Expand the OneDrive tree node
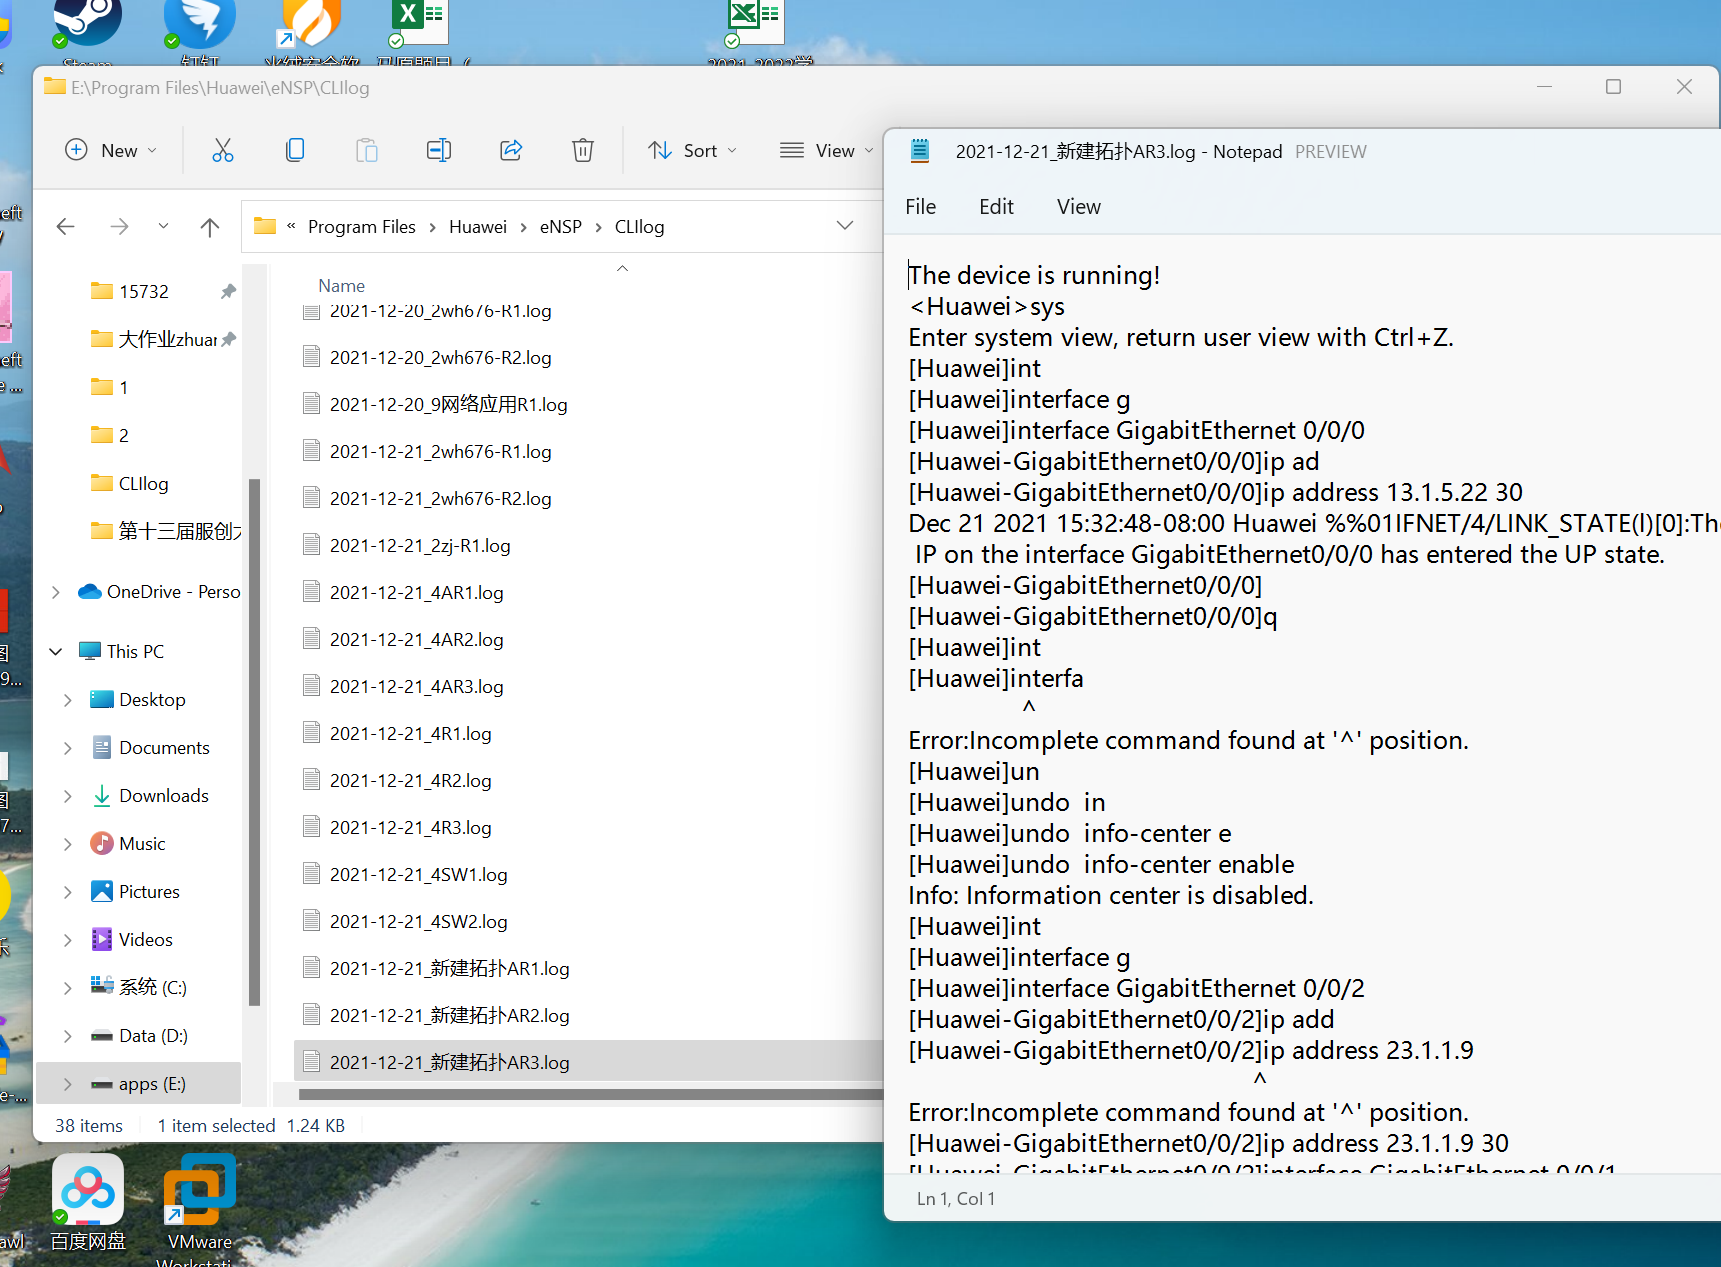This screenshot has height=1267, width=1721. pos(56,592)
